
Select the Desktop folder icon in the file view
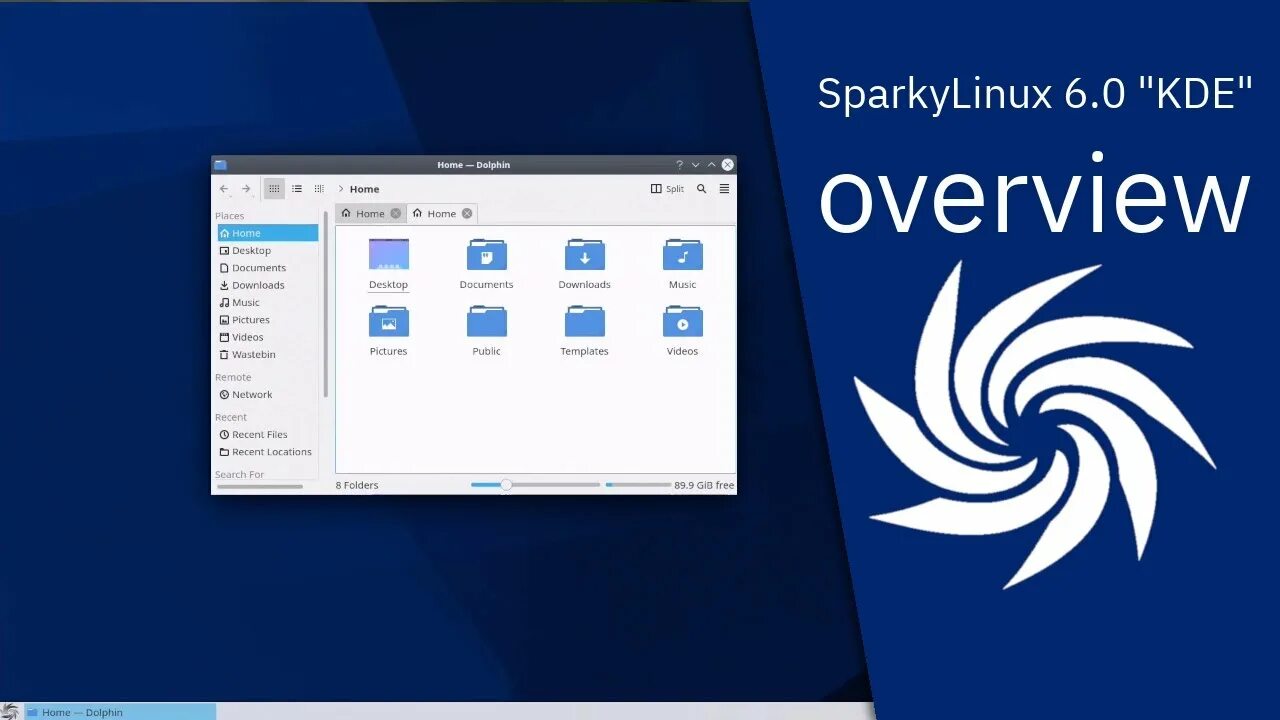(x=389, y=254)
